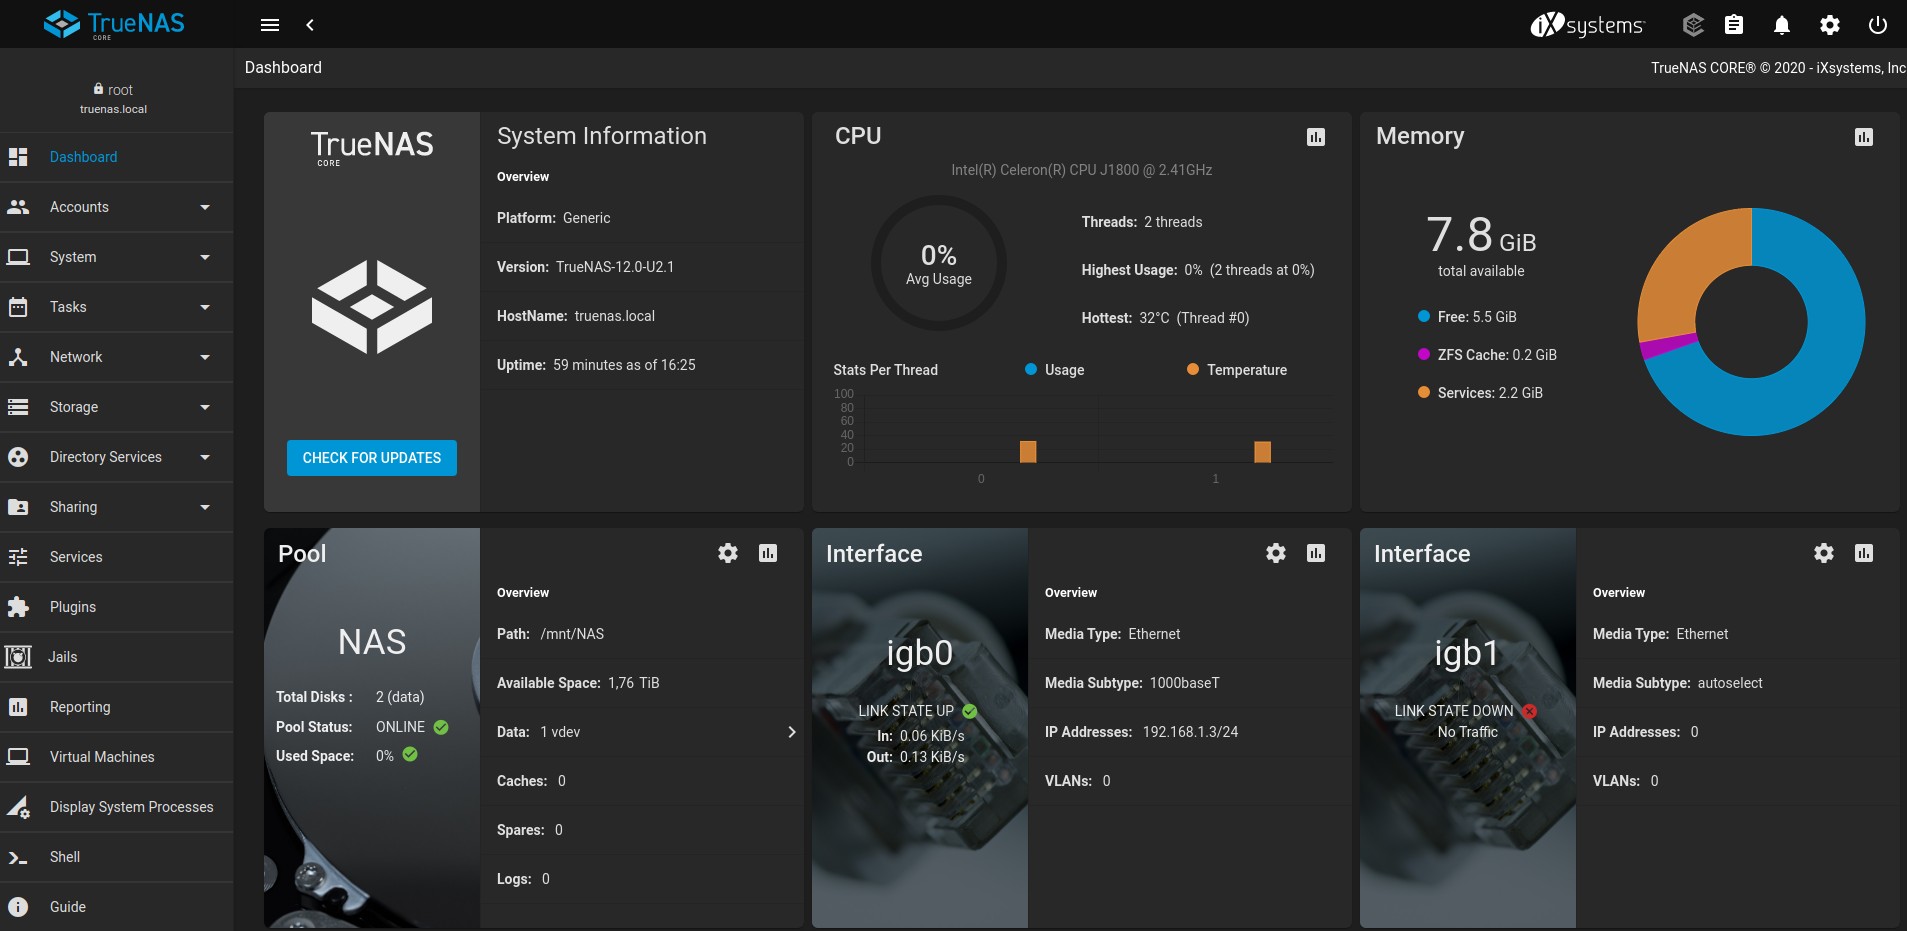Viewport: 1907px width, 931px height.
Task: Click the Jails menu entry
Action: [116, 657]
